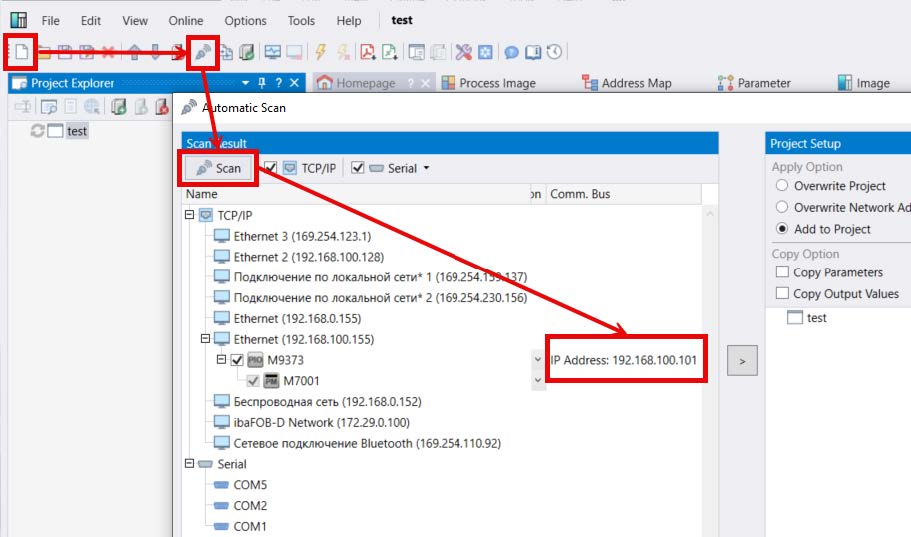Switch to the Process Image tab
This screenshot has width=911, height=537.
pos(489,83)
